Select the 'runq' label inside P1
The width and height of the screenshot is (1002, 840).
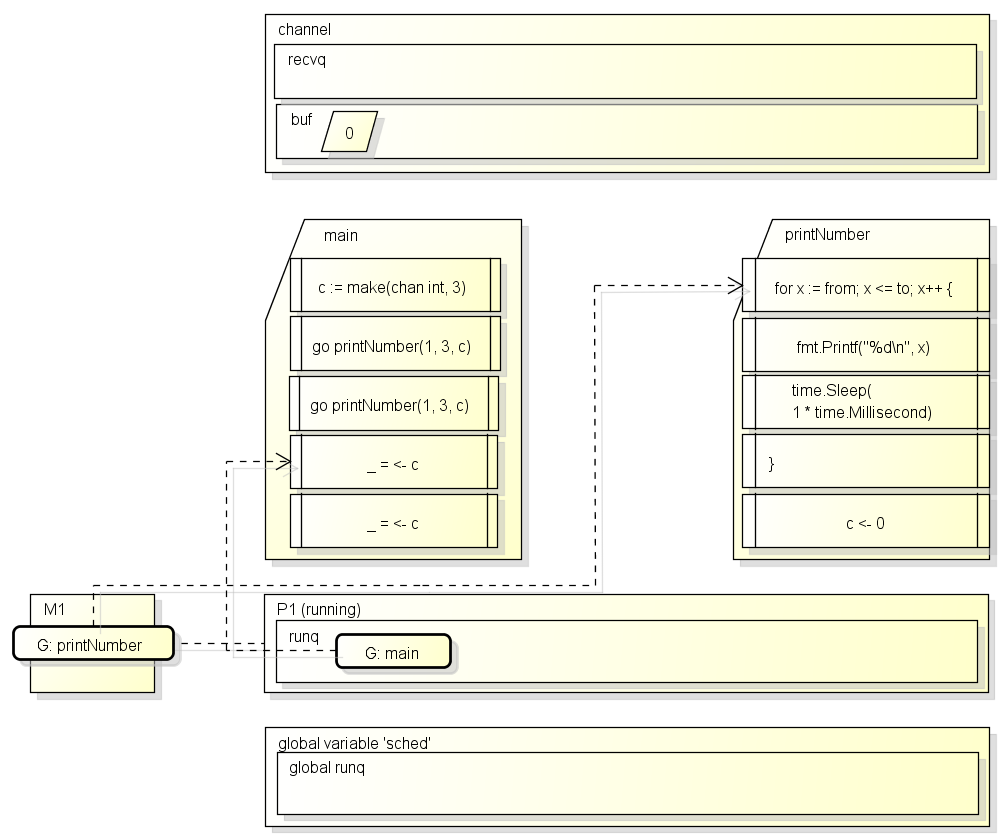coord(304,637)
